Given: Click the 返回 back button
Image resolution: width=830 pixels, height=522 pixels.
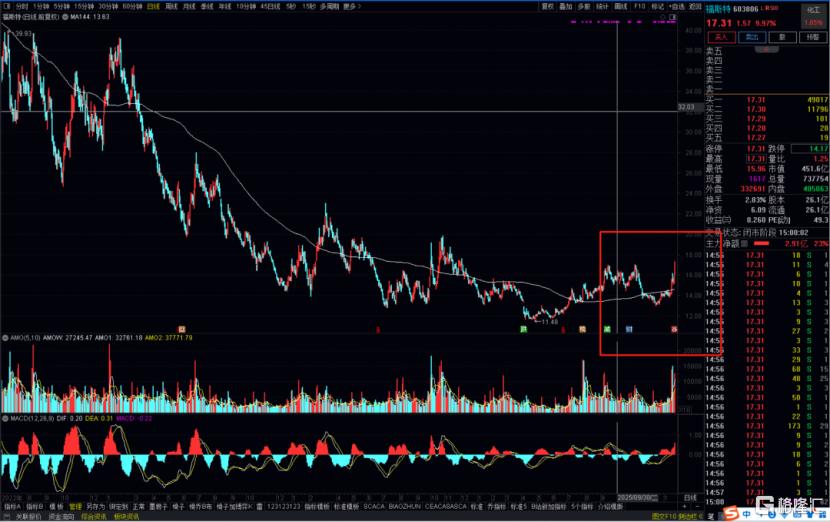Looking at the screenshot, I should pyautogui.click(x=695, y=6).
